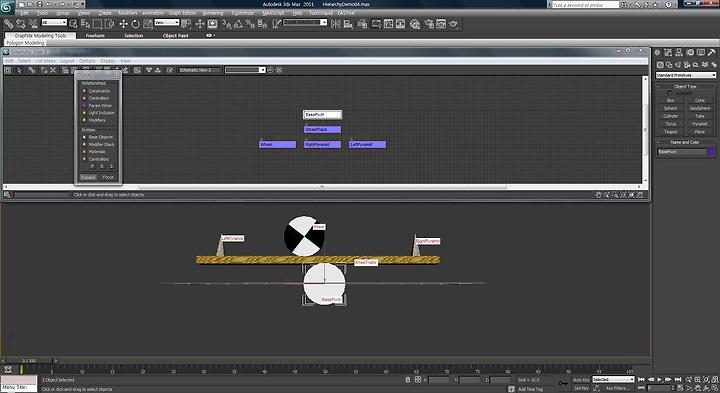Open the Standard Primitives dropdown
720x393 pixels.
coord(686,75)
